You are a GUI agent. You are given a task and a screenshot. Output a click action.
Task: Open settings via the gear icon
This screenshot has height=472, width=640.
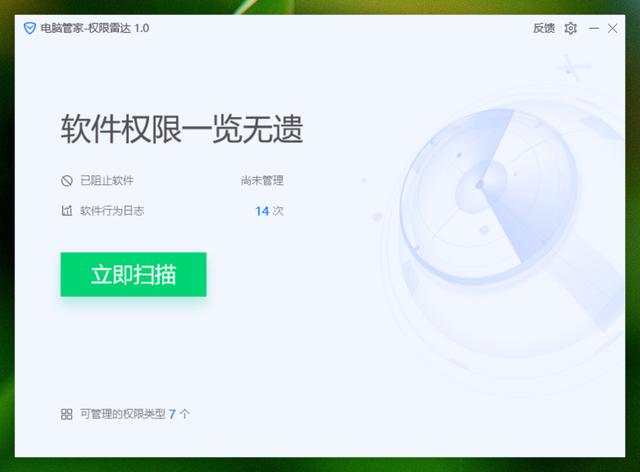point(571,28)
